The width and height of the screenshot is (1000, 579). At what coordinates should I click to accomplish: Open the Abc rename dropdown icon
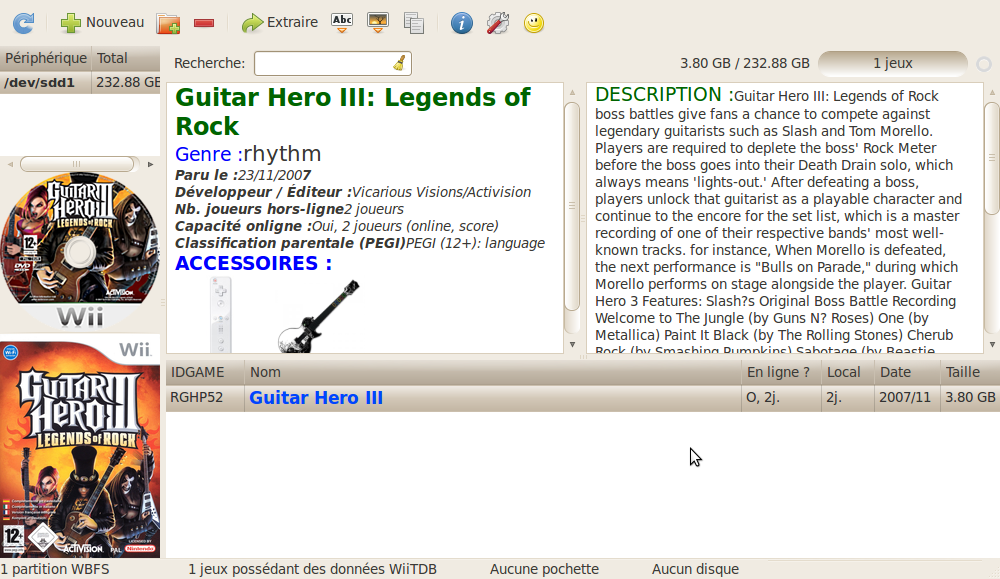coord(342,22)
